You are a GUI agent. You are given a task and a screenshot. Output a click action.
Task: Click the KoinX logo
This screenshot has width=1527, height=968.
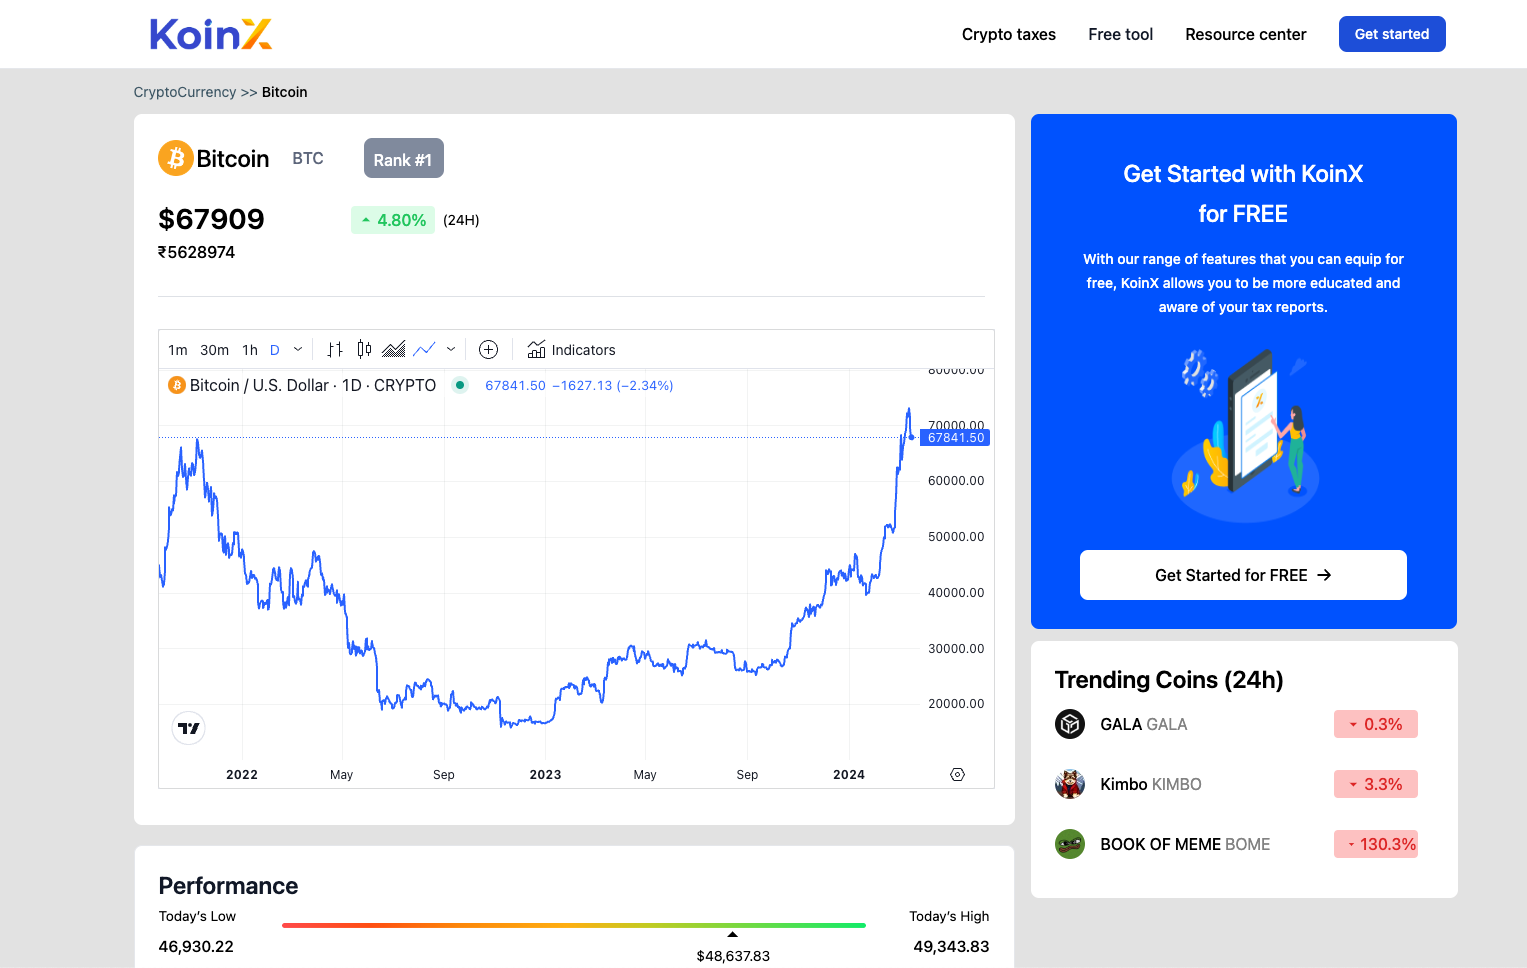click(211, 34)
